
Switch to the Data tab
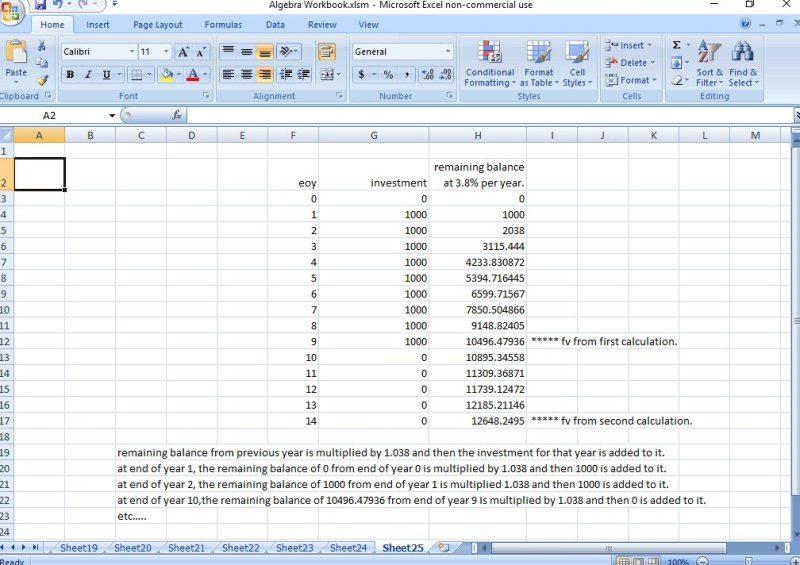pos(275,24)
